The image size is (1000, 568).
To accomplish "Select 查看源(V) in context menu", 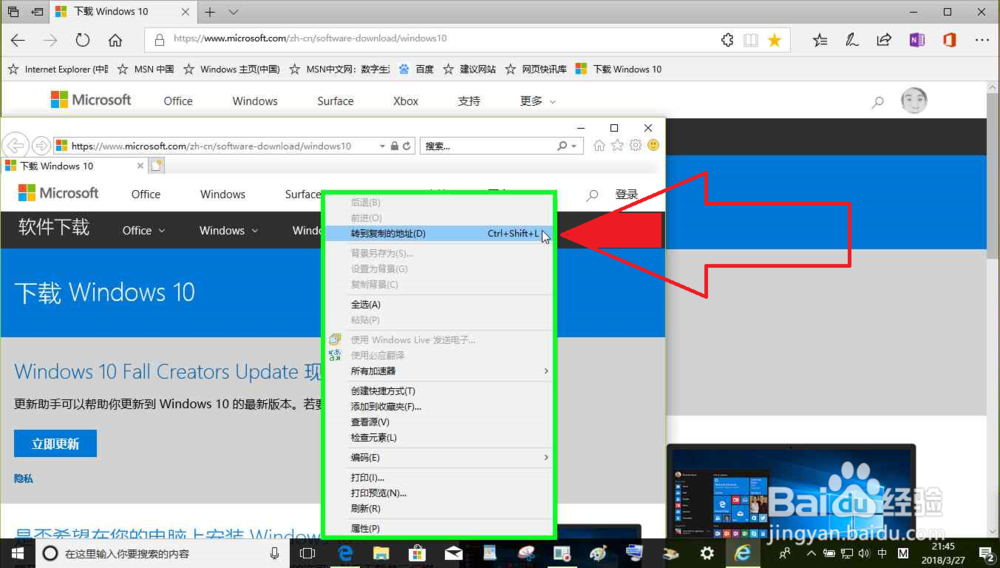I will pyautogui.click(x=439, y=422).
